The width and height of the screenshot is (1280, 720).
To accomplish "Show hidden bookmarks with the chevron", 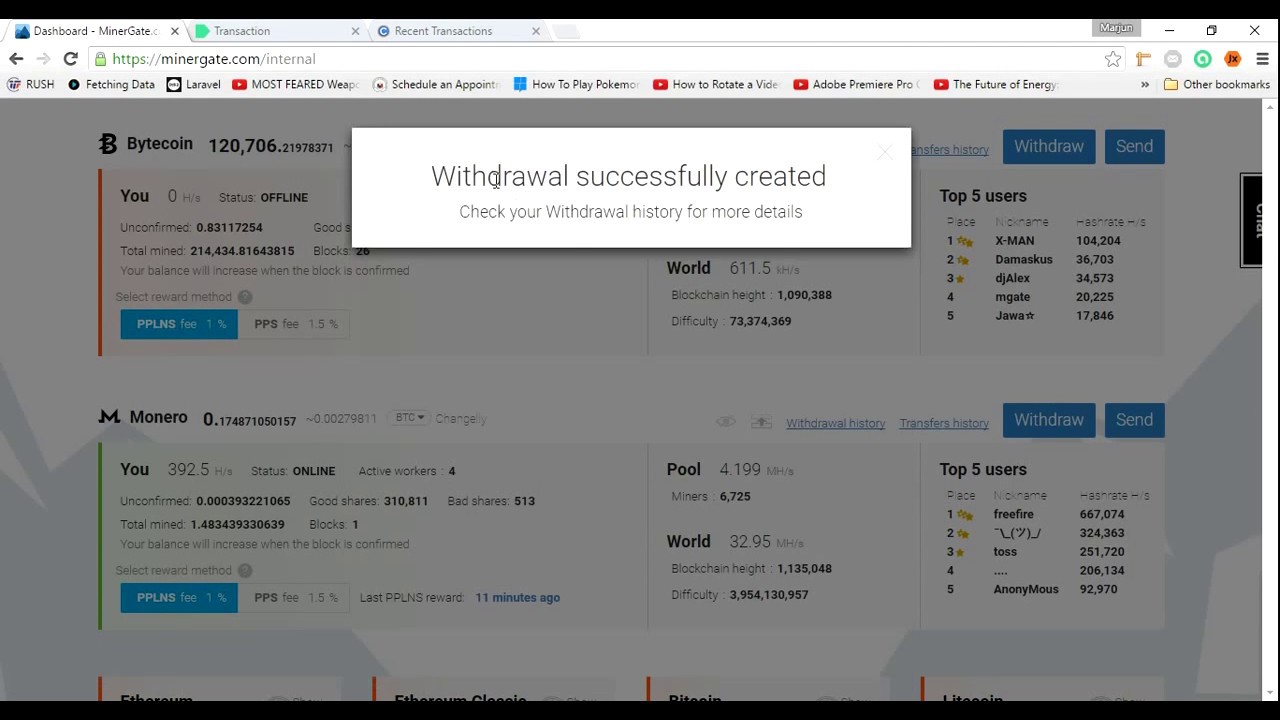I will (1145, 85).
